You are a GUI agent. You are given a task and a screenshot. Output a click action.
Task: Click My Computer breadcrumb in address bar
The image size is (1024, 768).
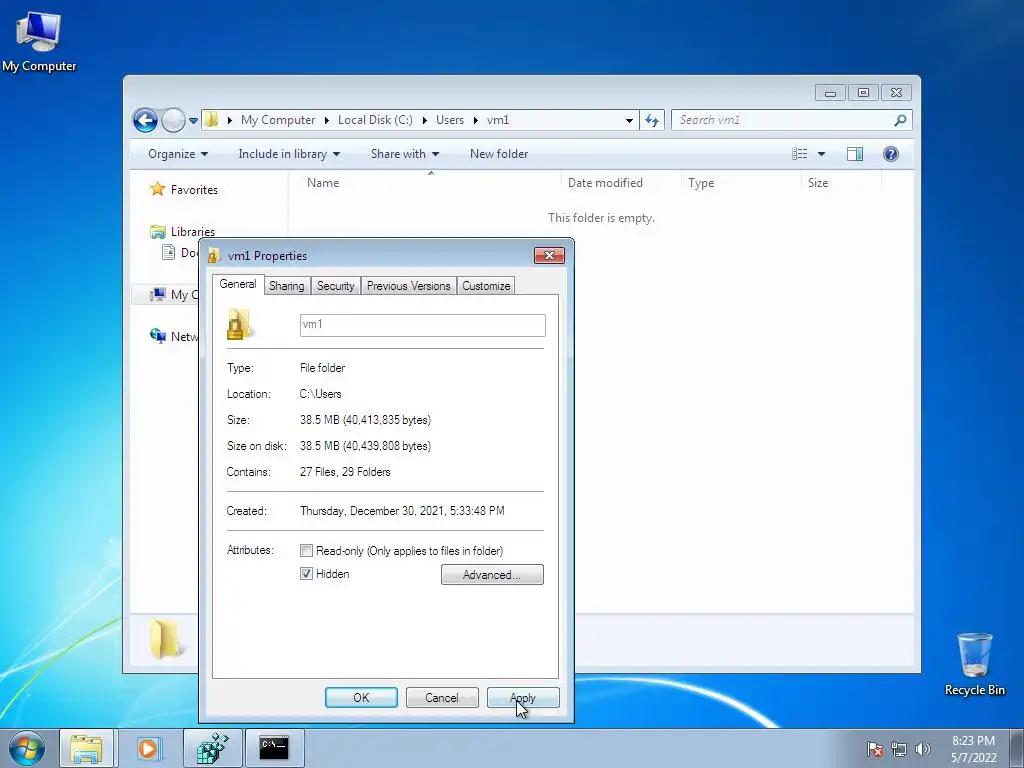click(278, 120)
